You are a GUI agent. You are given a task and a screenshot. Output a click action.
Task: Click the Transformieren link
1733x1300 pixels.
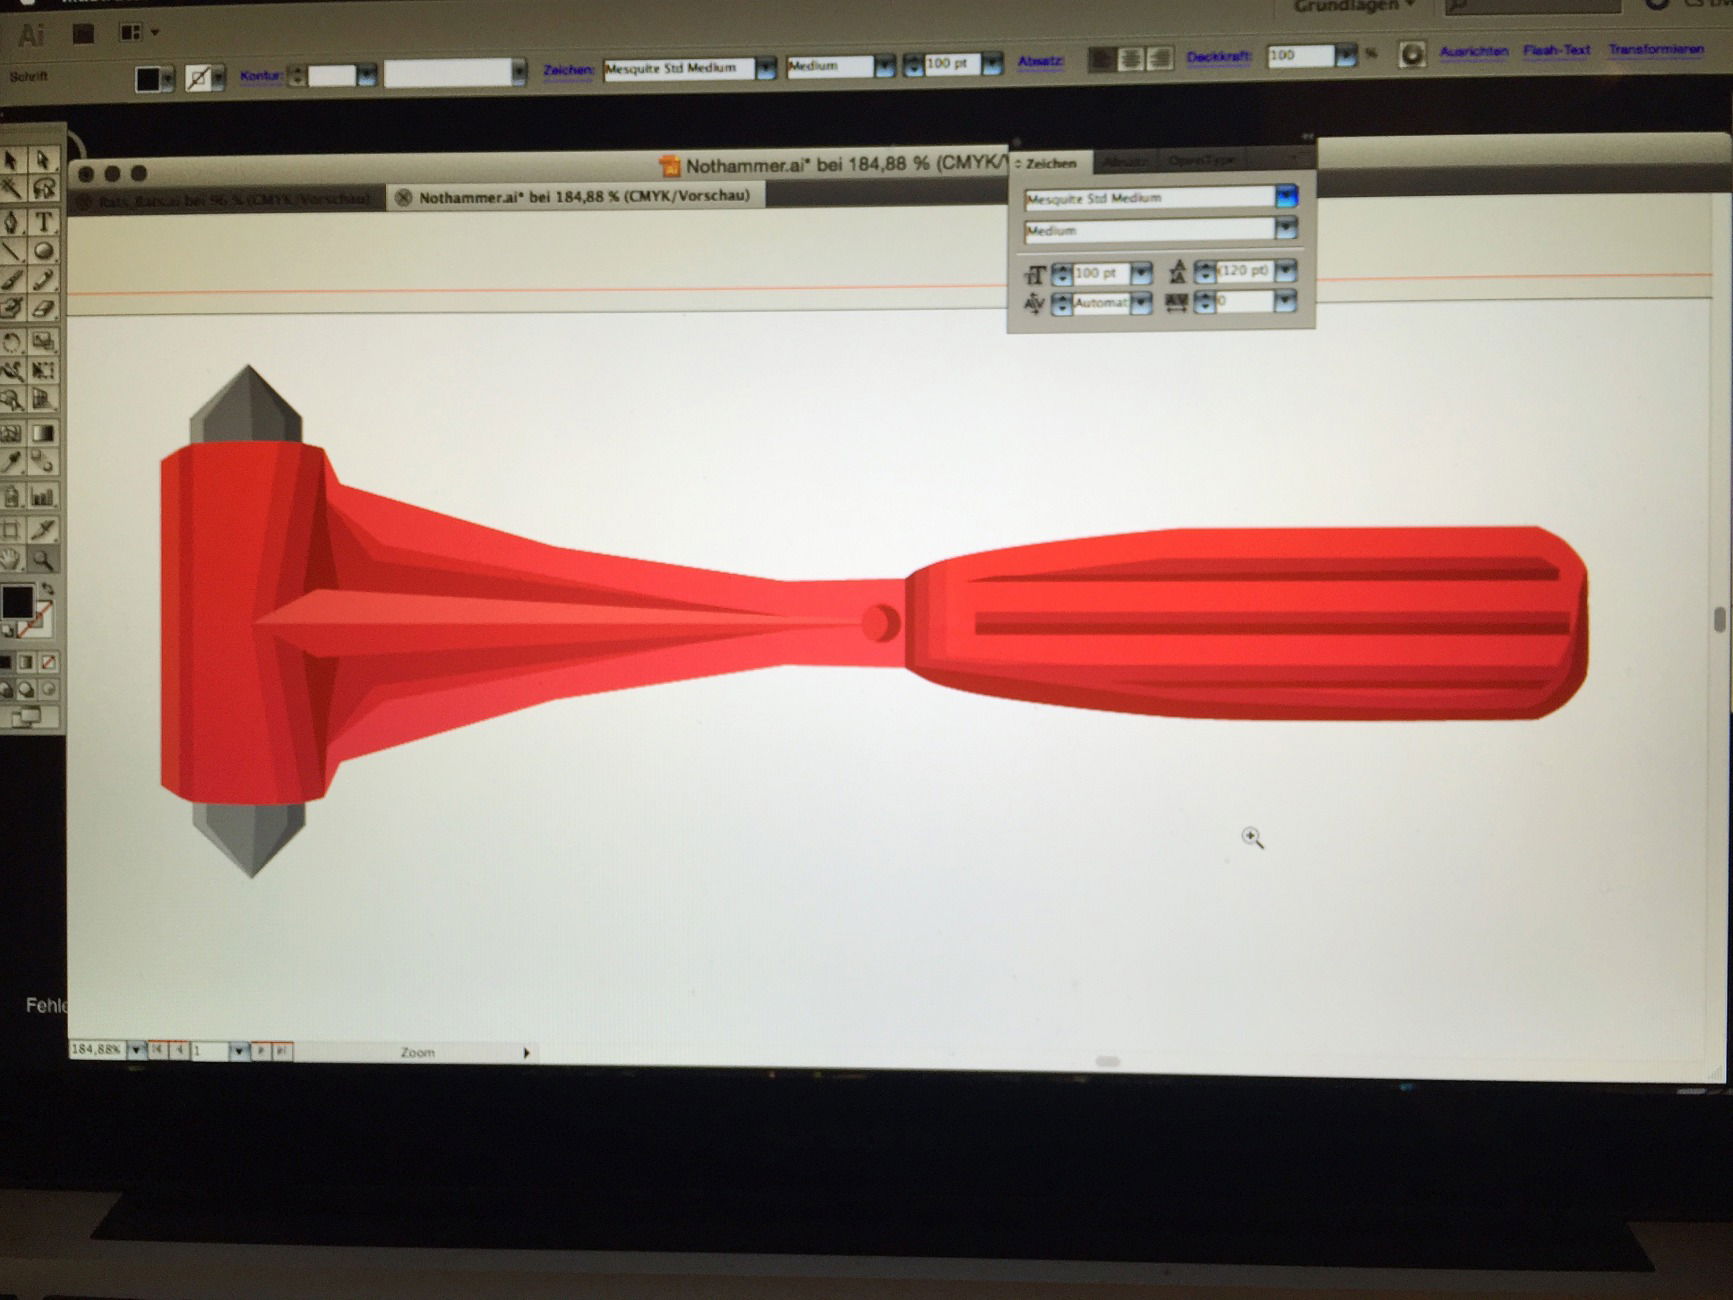(1655, 49)
